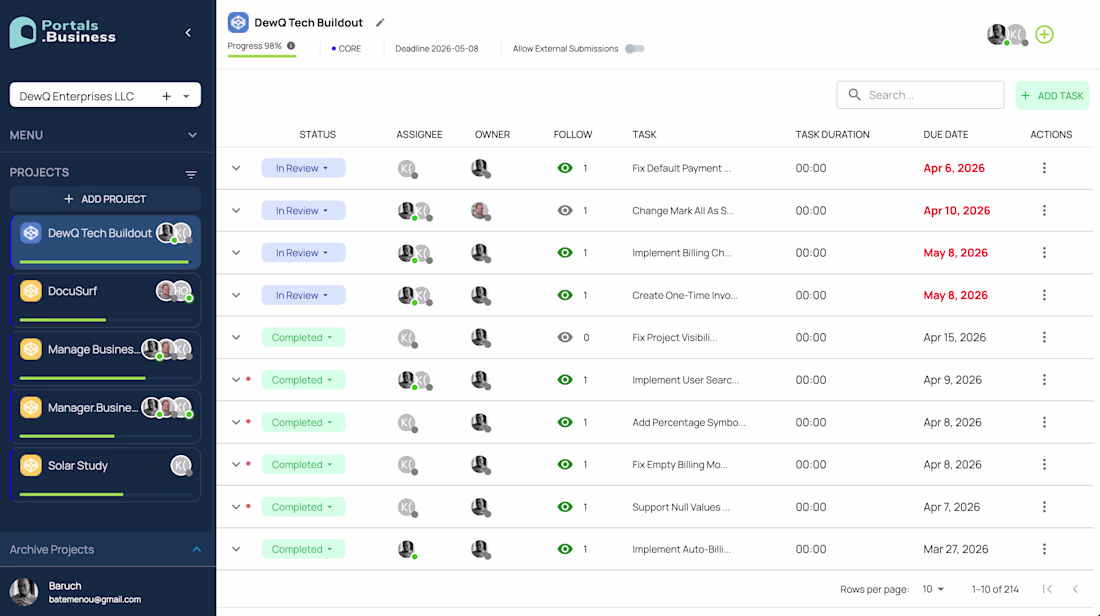Open actions menu for Implement Auto-Billing task
Image resolution: width=1100 pixels, height=616 pixels.
point(1044,549)
